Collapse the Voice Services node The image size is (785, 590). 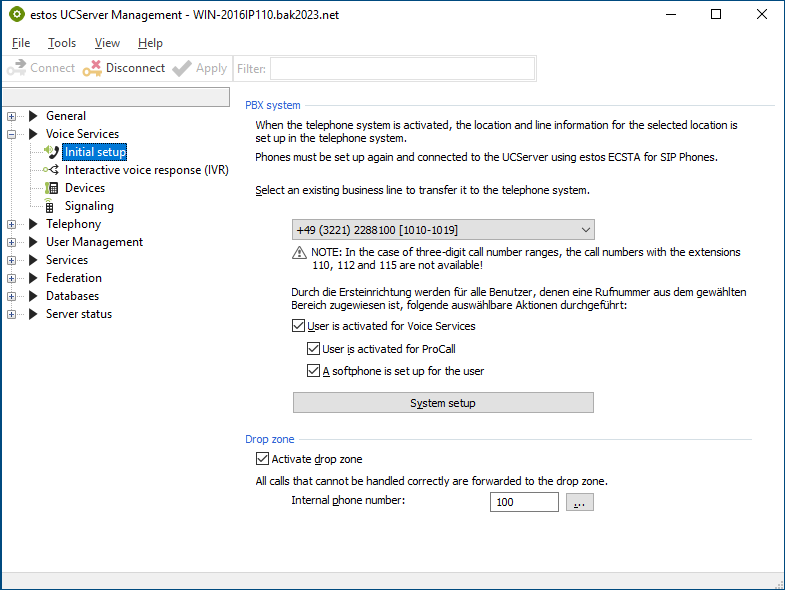[x=12, y=134]
